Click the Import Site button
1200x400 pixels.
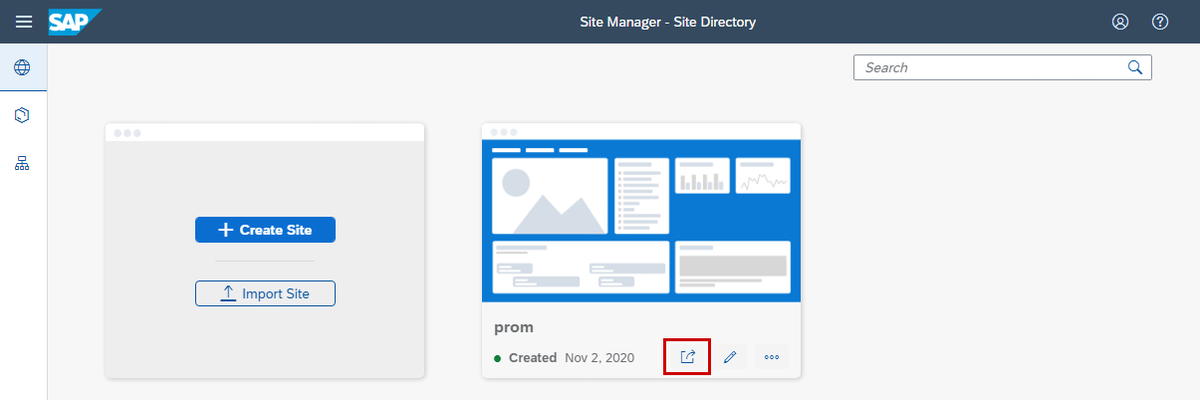[265, 294]
